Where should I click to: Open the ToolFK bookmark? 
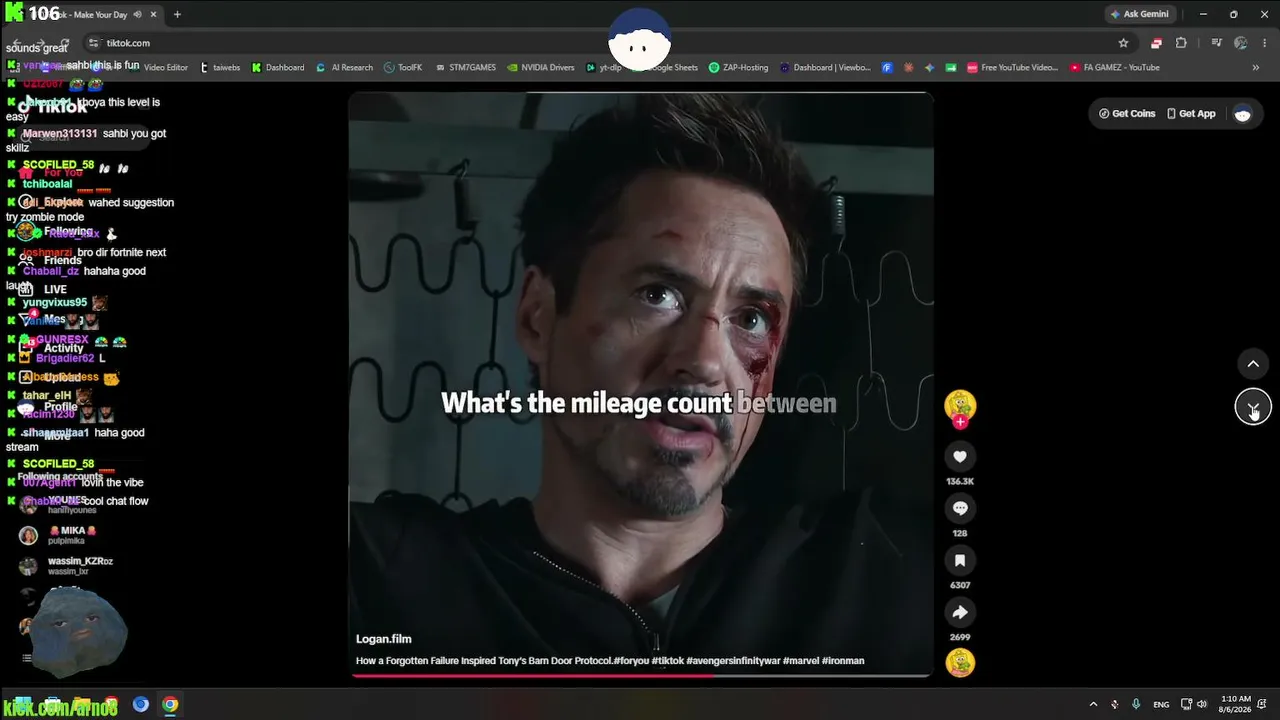point(403,68)
